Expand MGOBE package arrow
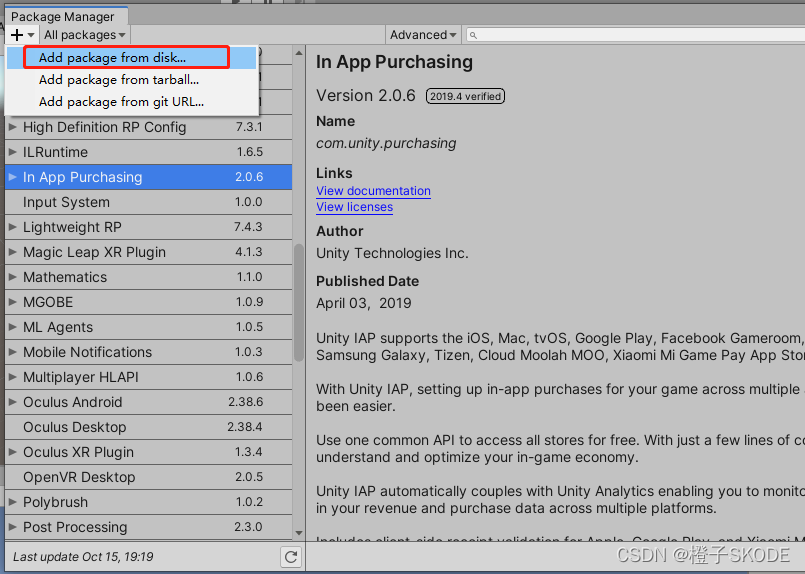805x574 pixels. [13, 302]
